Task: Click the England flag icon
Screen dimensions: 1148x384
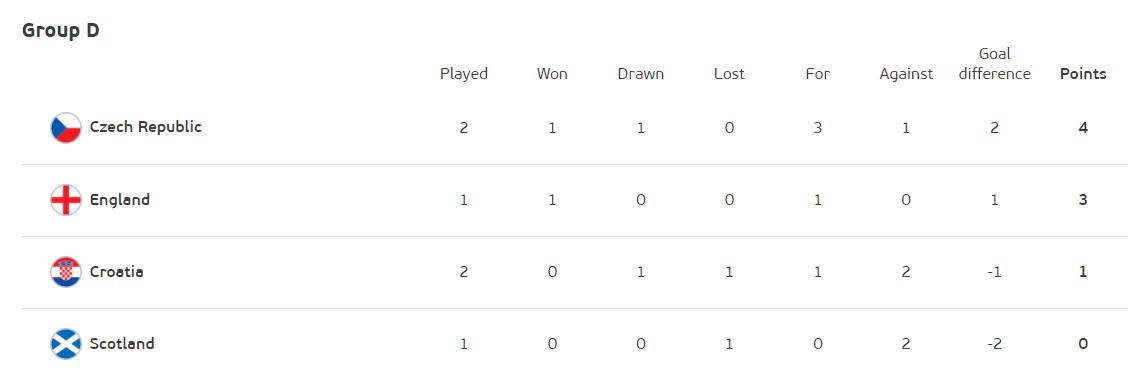Action: click(66, 199)
